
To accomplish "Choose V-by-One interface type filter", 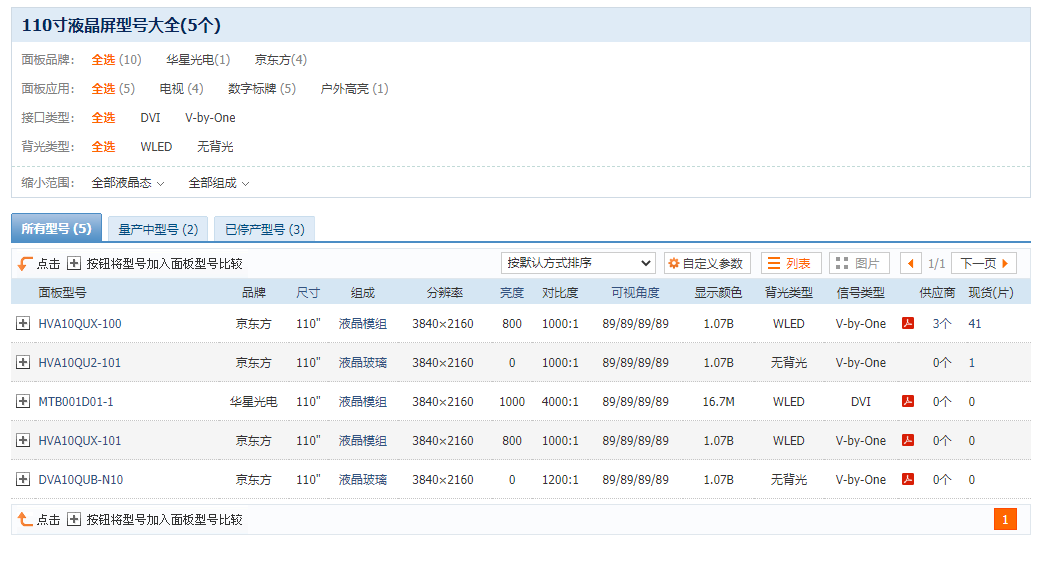I will coord(210,118).
